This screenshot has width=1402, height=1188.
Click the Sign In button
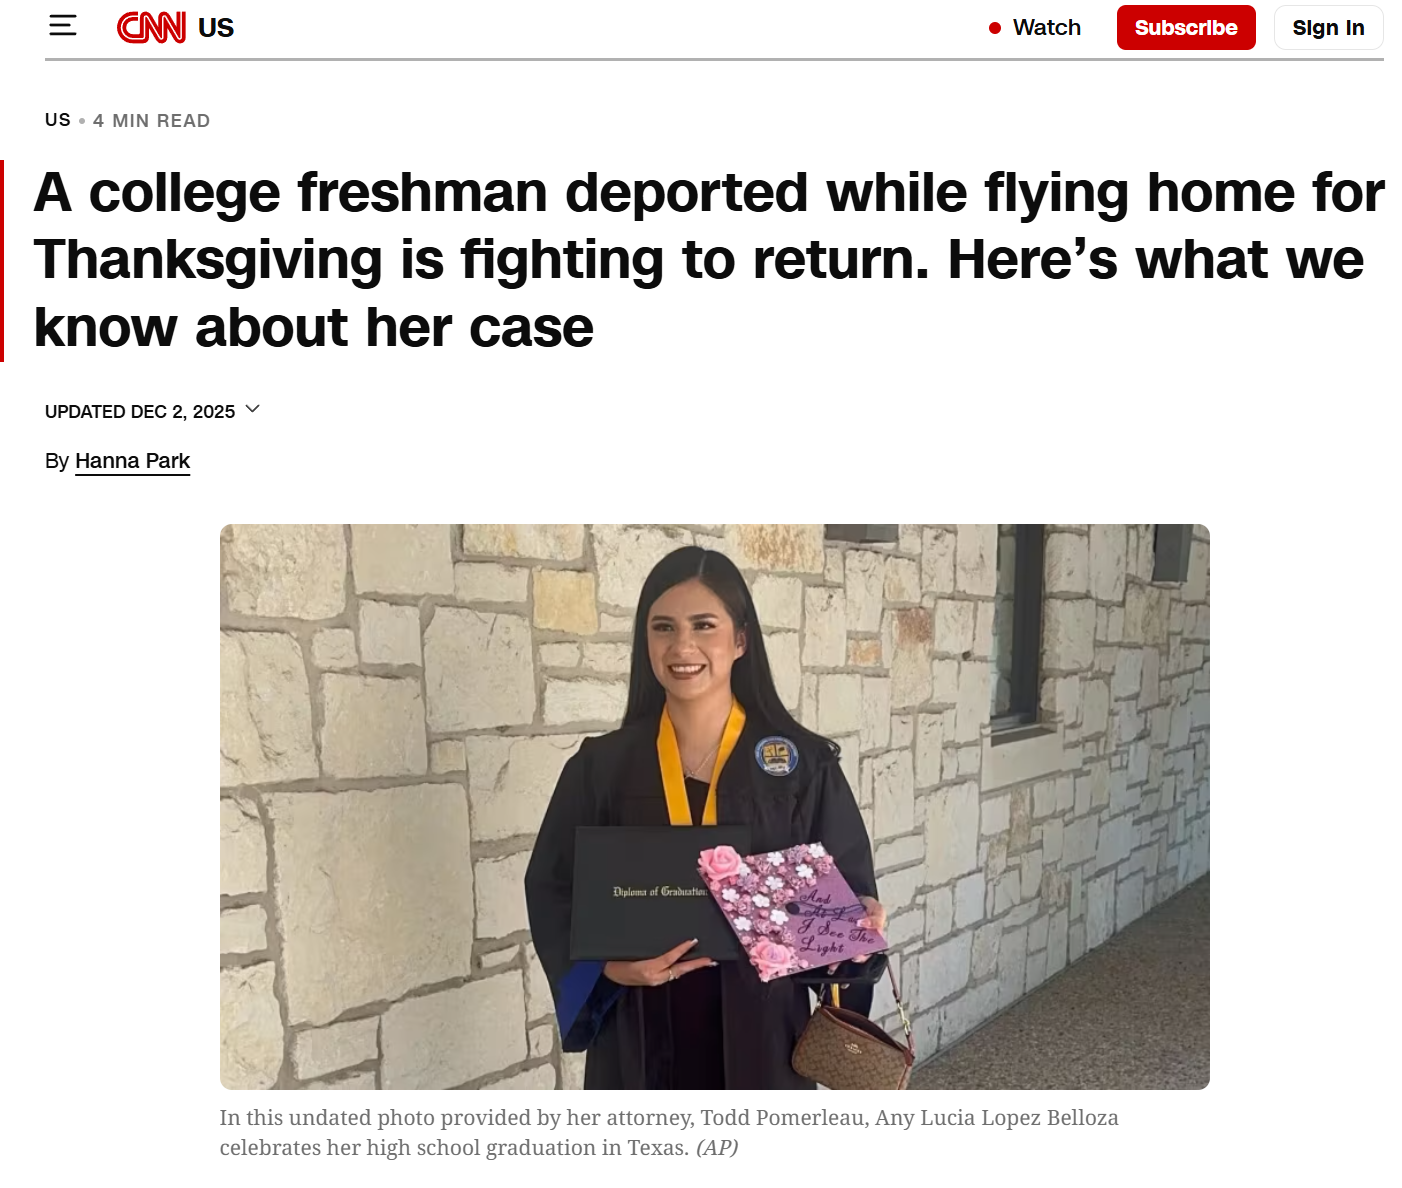[x=1327, y=28]
